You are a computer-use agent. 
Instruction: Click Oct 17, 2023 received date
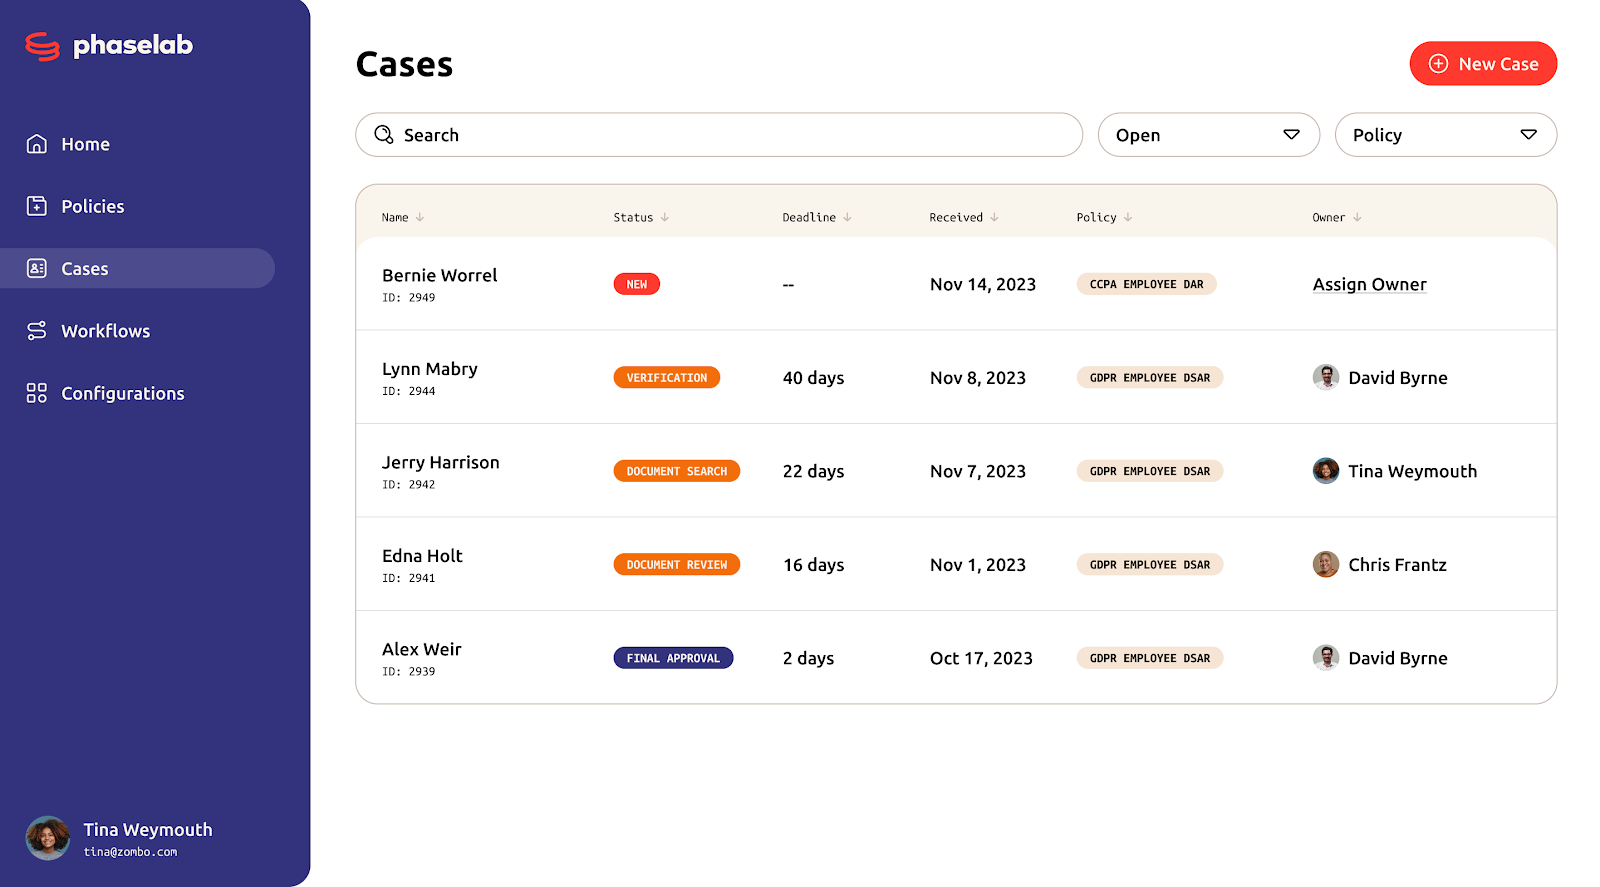click(981, 658)
